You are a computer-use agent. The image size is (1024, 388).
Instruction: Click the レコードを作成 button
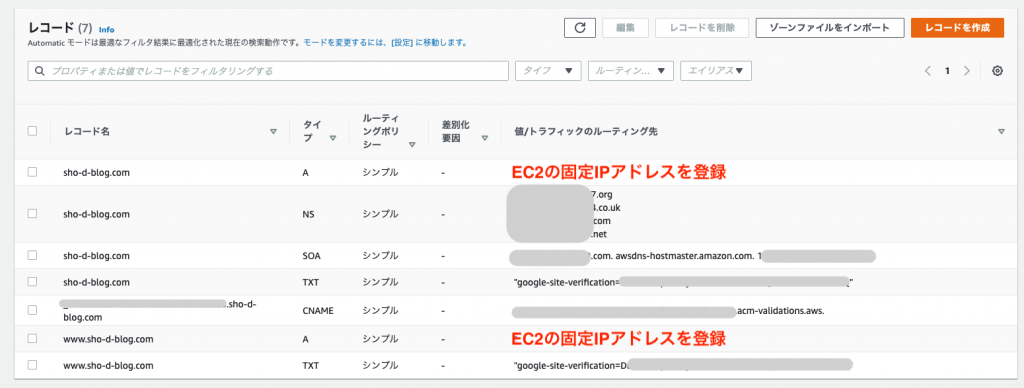click(957, 27)
